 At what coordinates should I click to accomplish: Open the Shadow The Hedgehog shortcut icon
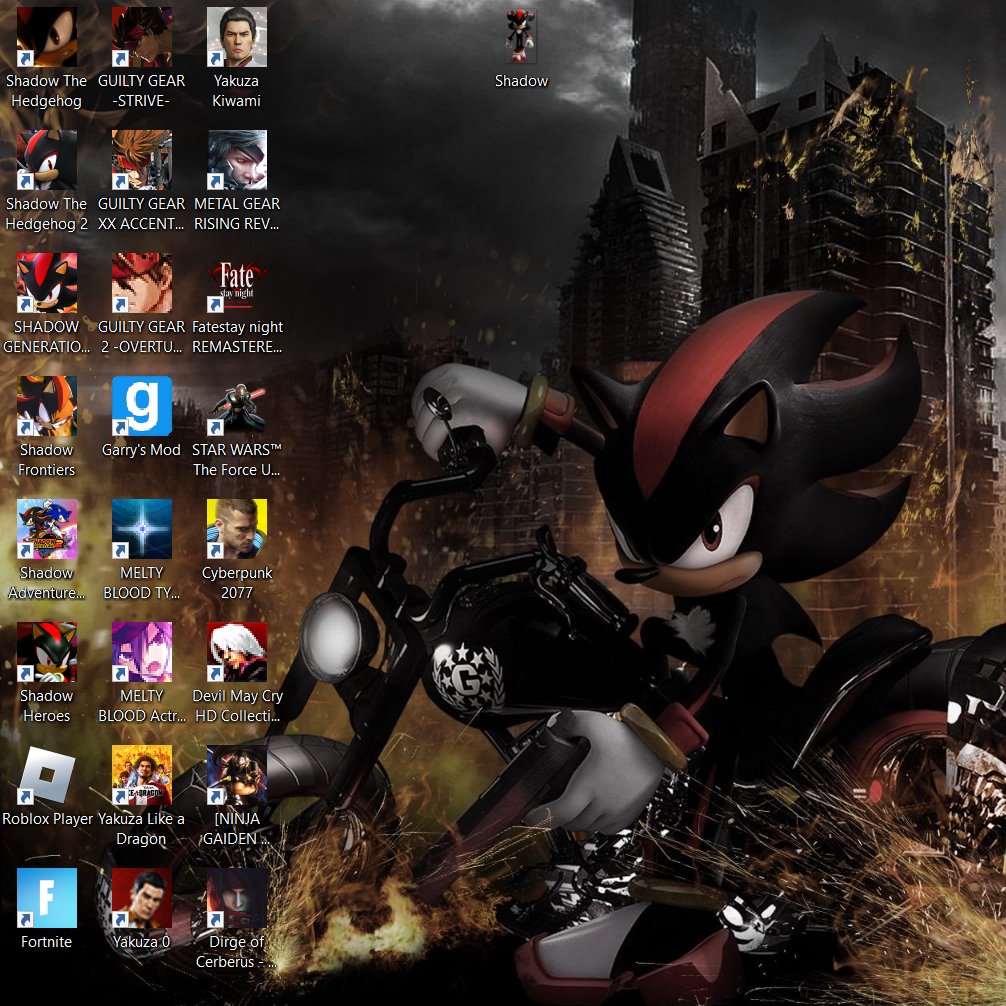tap(46, 37)
